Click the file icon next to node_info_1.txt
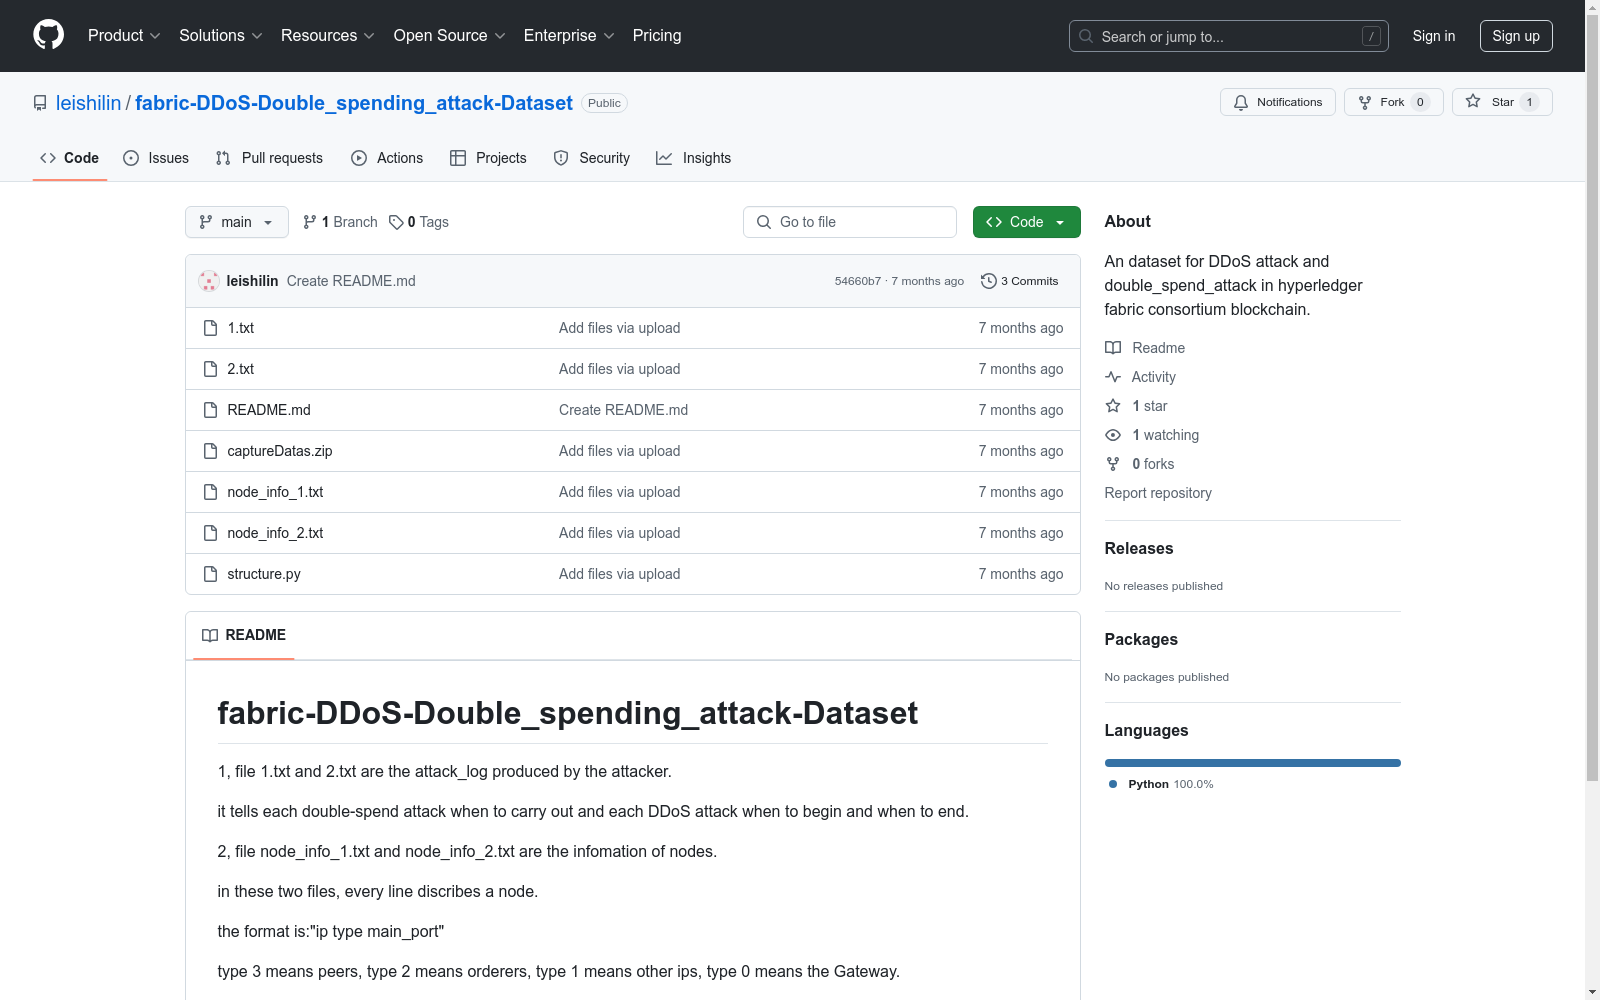The width and height of the screenshot is (1600, 1000). [210, 492]
